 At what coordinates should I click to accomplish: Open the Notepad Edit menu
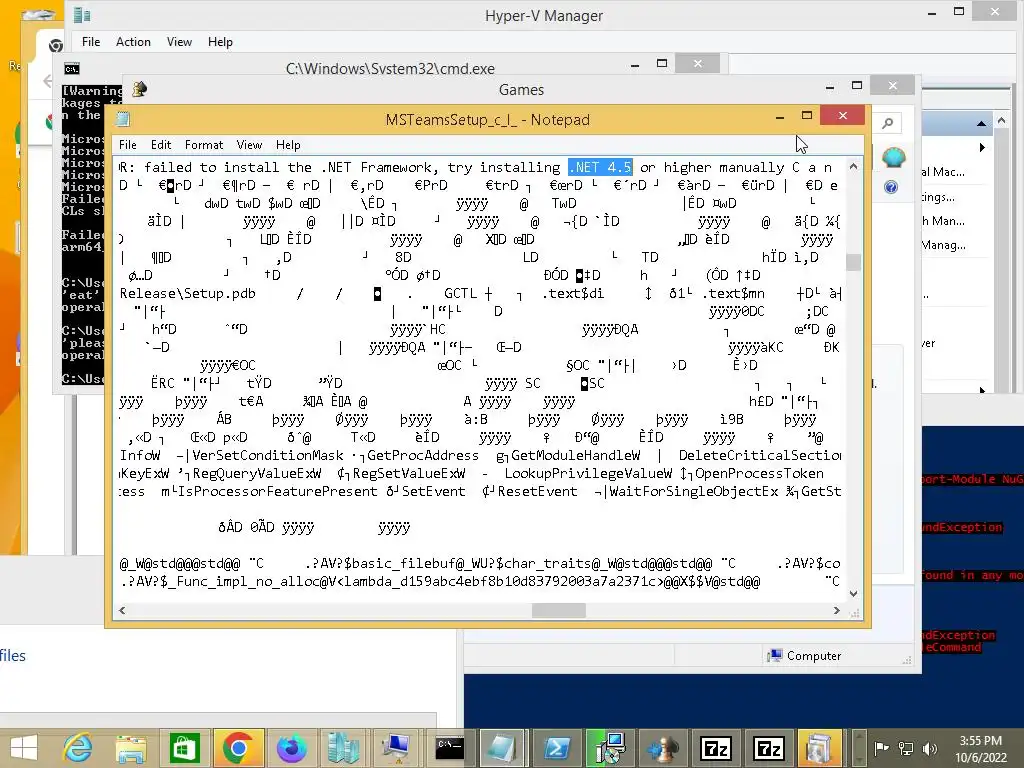tap(161, 144)
